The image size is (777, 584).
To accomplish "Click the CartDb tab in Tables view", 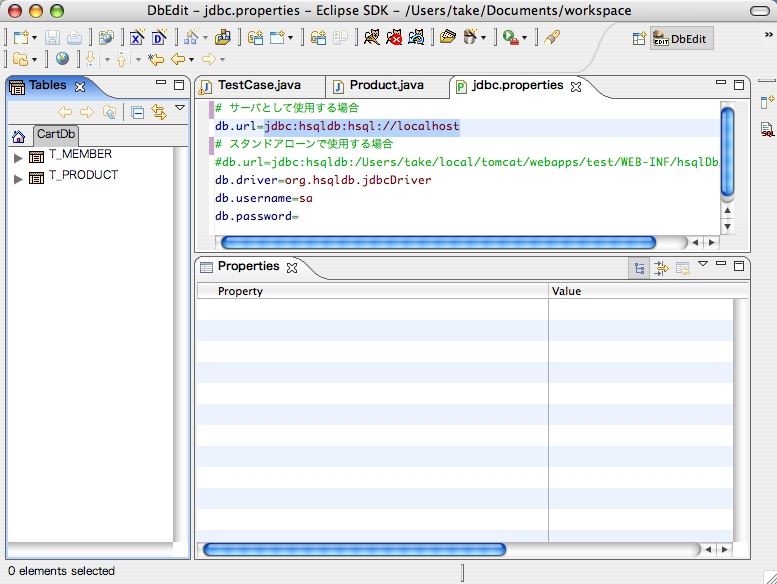I will pos(56,135).
